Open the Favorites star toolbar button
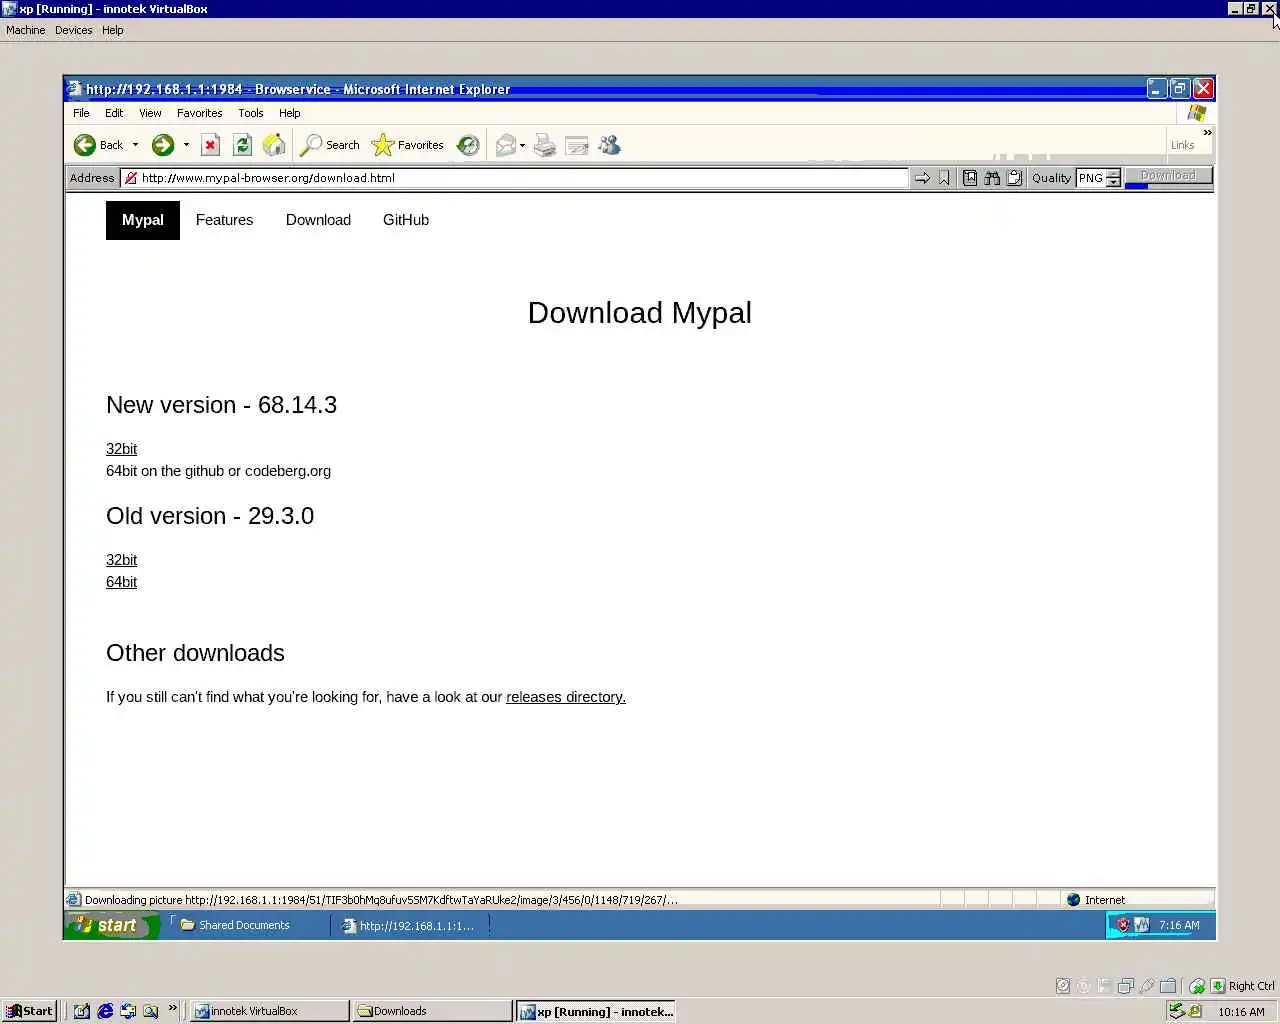 tap(407, 145)
